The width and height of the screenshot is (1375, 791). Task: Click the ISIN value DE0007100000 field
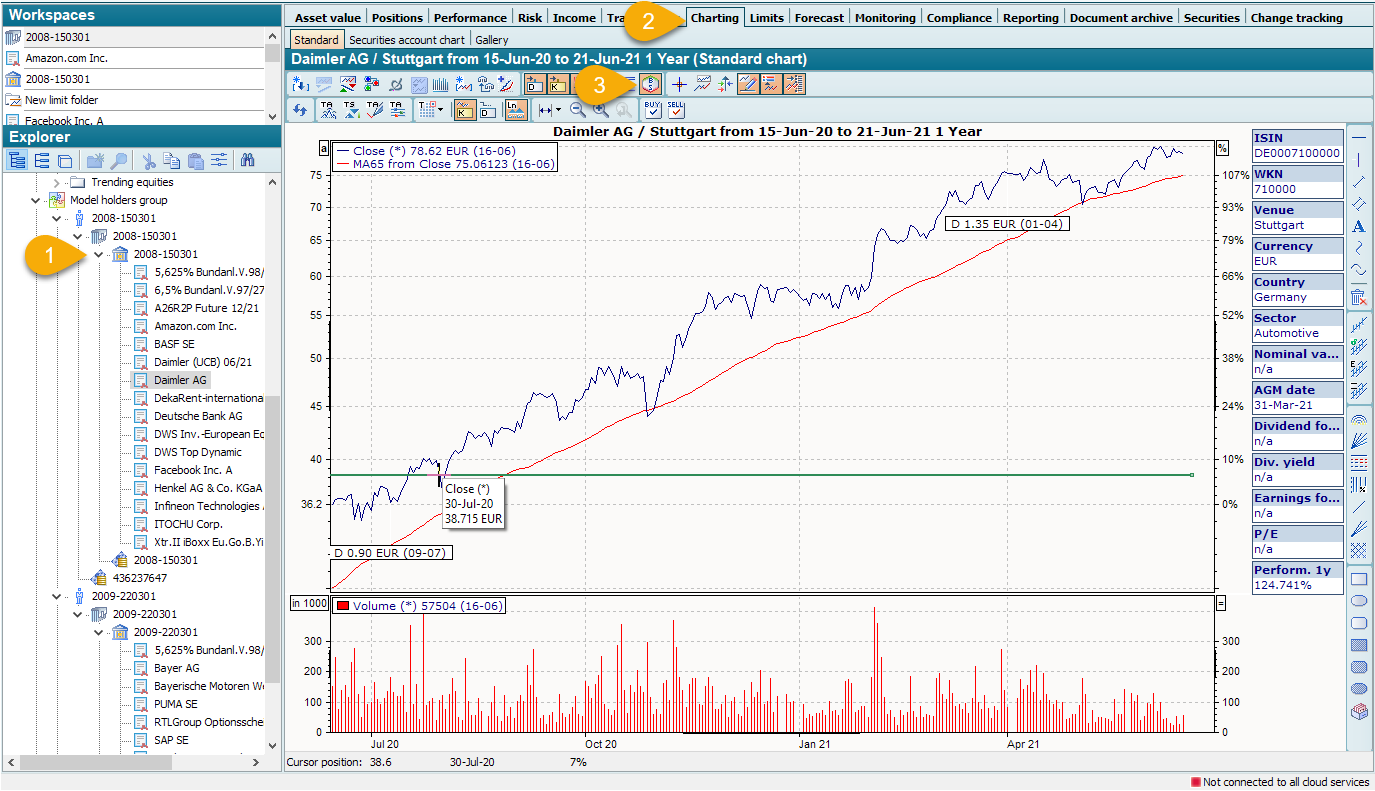point(1297,153)
